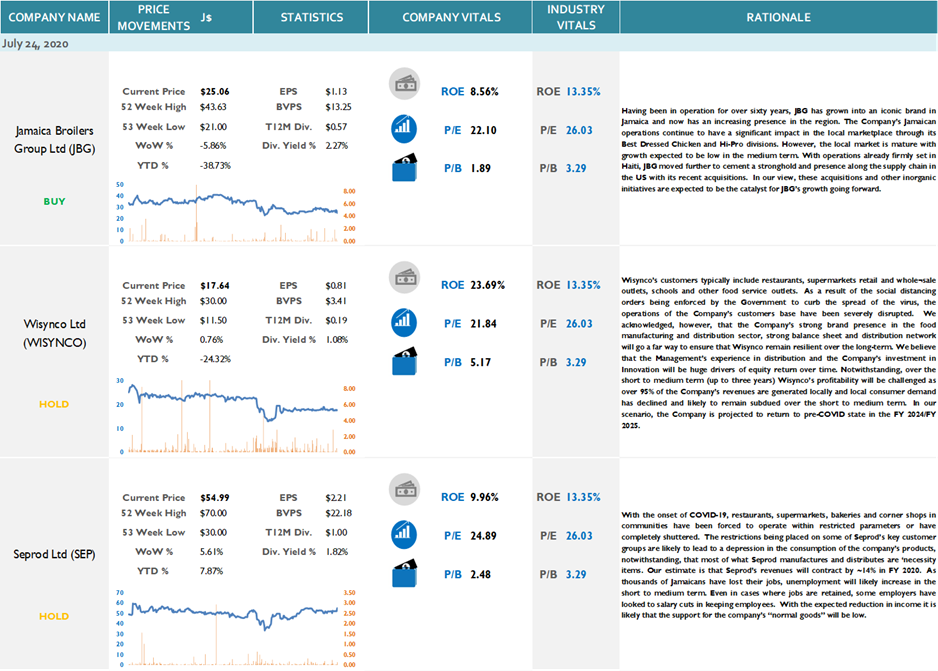
Task: Click the WoW value -5.86%
Action: (x=213, y=145)
